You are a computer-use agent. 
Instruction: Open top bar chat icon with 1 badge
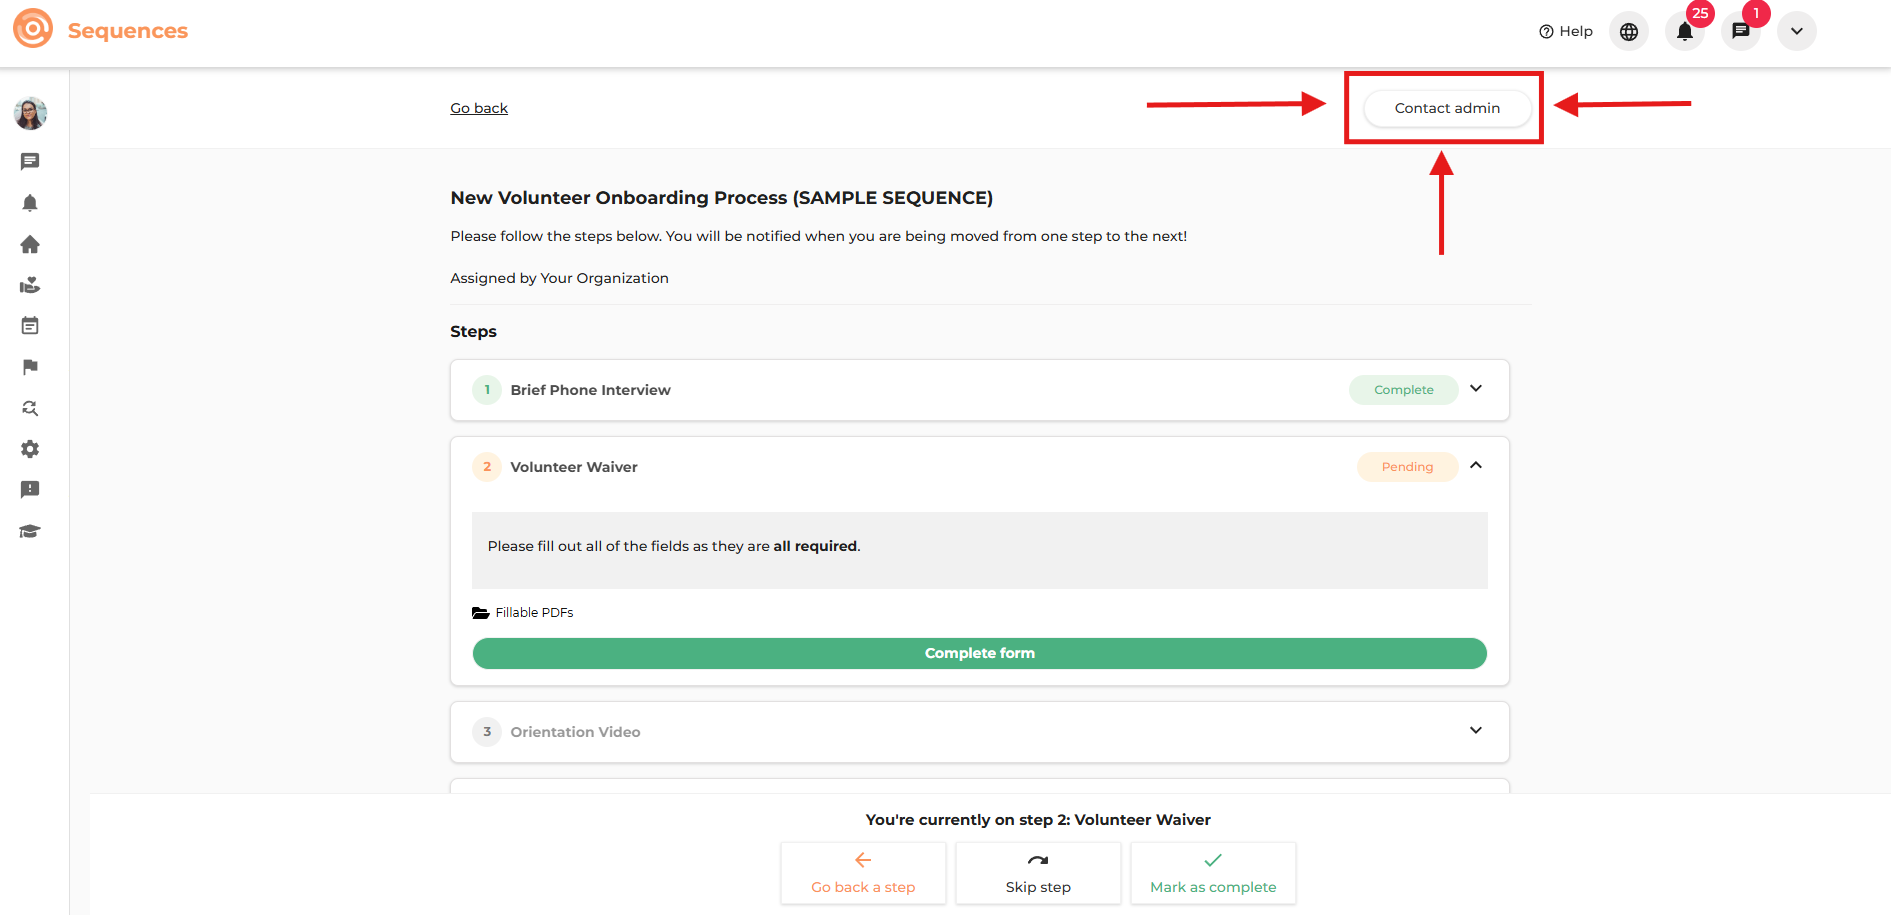point(1740,32)
